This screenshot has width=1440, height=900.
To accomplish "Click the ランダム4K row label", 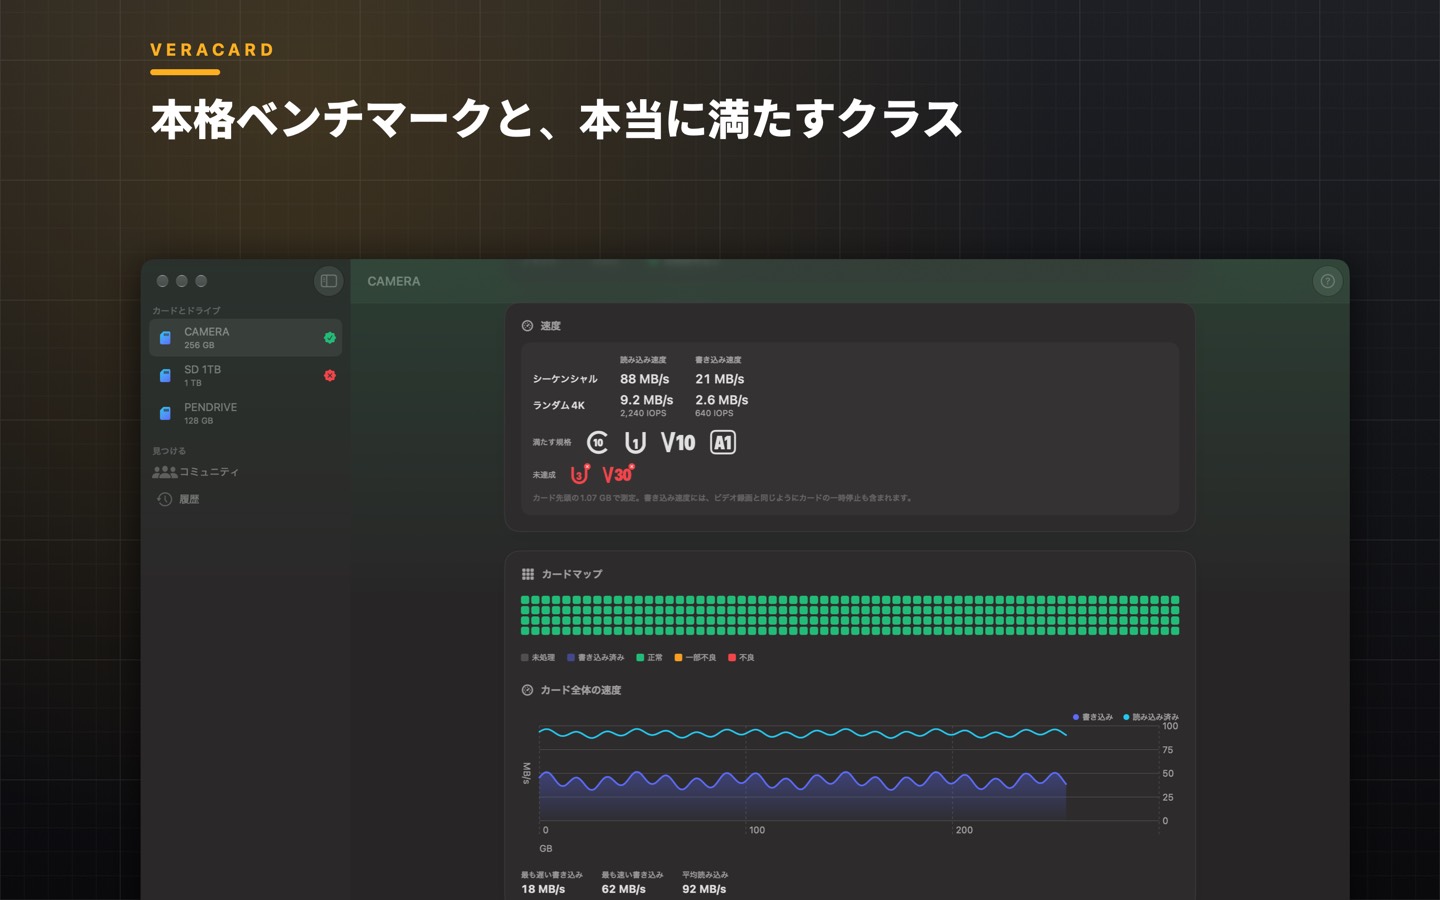I will tap(559, 405).
